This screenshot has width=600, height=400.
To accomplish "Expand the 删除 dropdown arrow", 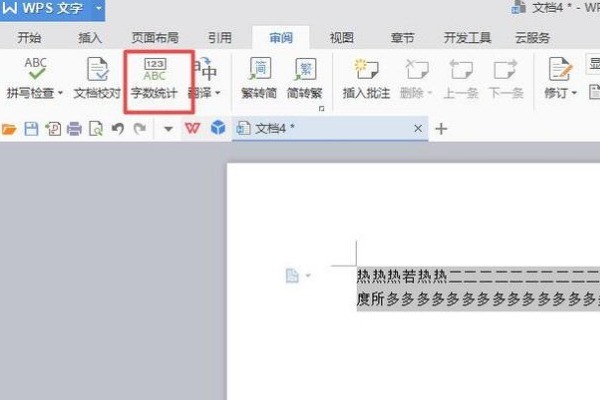I will pyautogui.click(x=429, y=93).
